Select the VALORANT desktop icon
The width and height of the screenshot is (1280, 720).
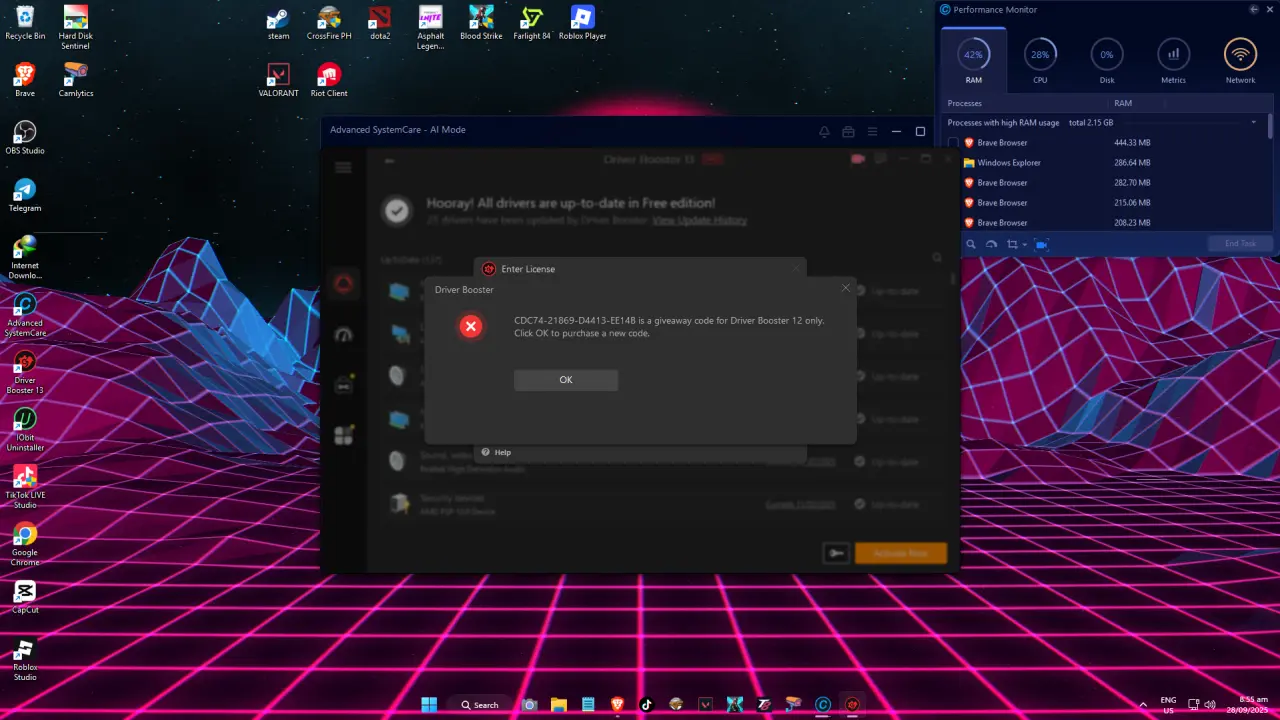coord(278,80)
